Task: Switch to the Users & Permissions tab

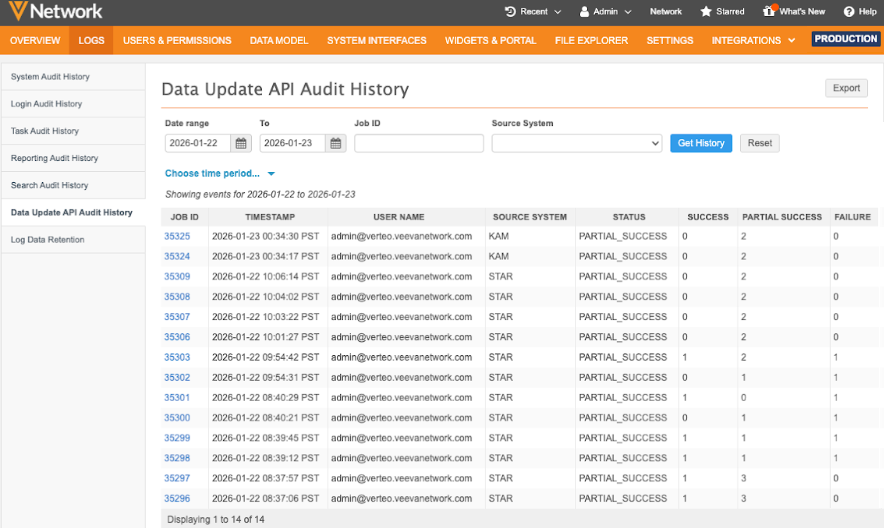Action: pos(177,40)
